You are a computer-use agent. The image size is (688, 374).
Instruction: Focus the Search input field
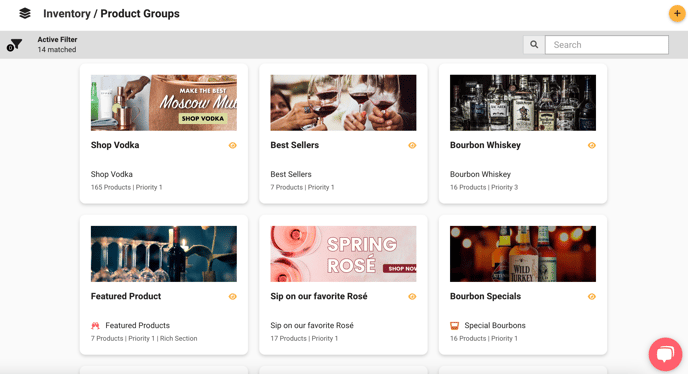607,45
